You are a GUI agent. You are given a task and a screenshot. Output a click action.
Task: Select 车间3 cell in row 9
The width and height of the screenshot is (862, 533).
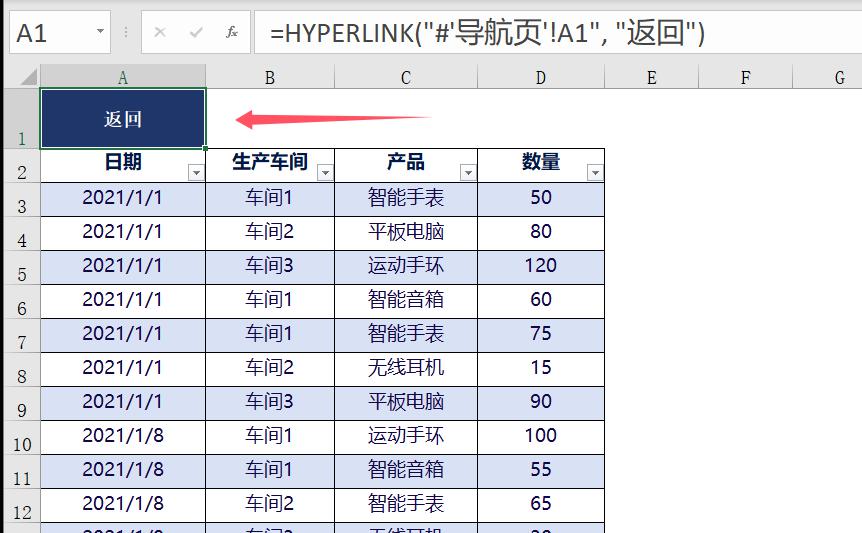click(270, 404)
